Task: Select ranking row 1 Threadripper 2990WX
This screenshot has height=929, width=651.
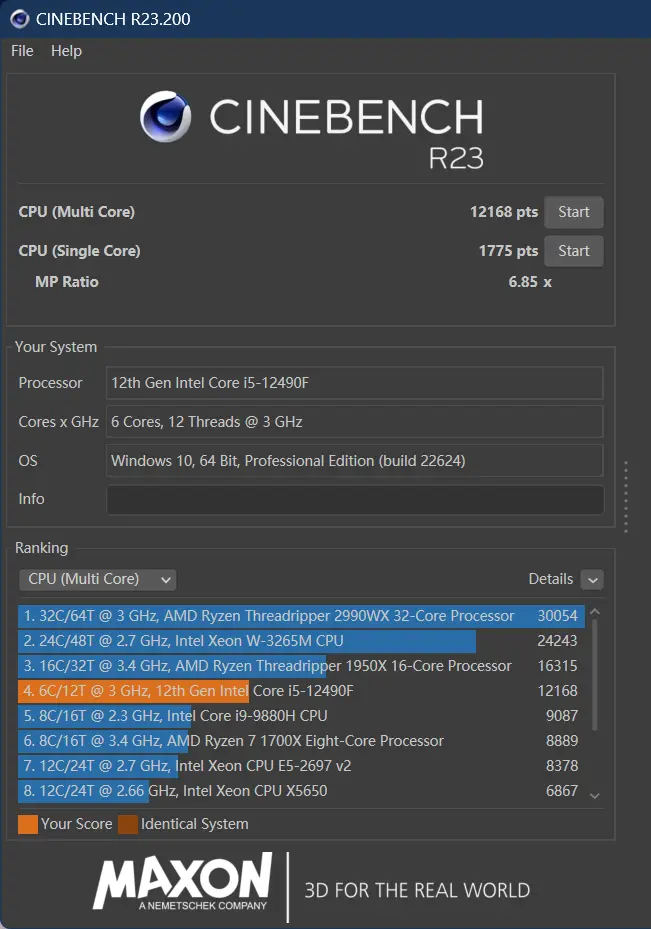Action: pos(302,616)
